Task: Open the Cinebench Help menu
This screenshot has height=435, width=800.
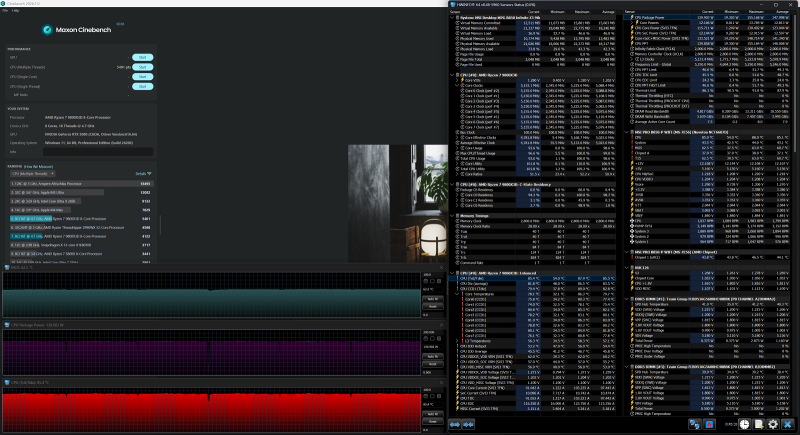Action: click(16, 10)
